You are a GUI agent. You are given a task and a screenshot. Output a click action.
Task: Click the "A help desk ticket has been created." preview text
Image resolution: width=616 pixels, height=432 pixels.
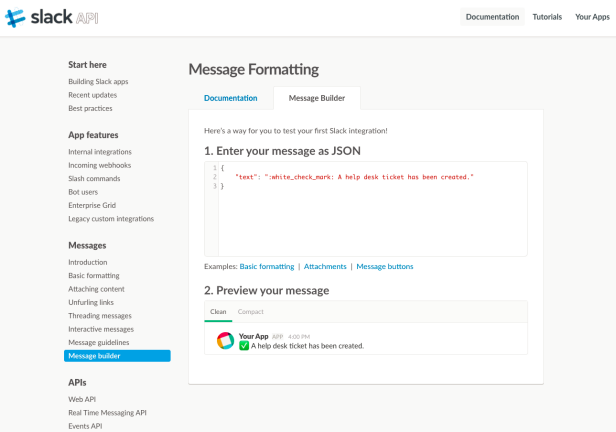(x=307, y=346)
